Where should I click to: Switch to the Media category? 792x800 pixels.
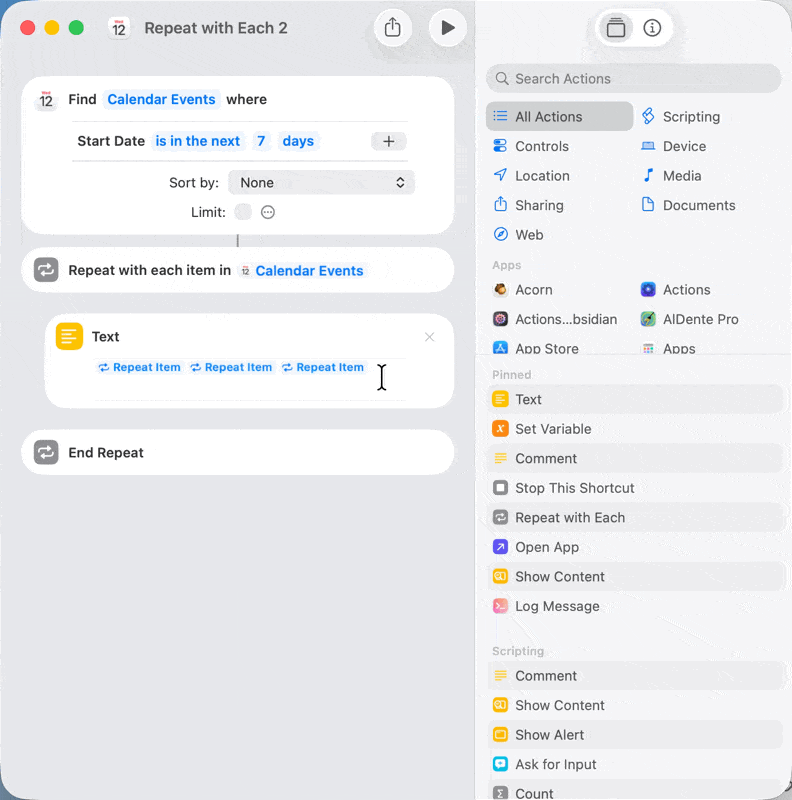click(681, 176)
